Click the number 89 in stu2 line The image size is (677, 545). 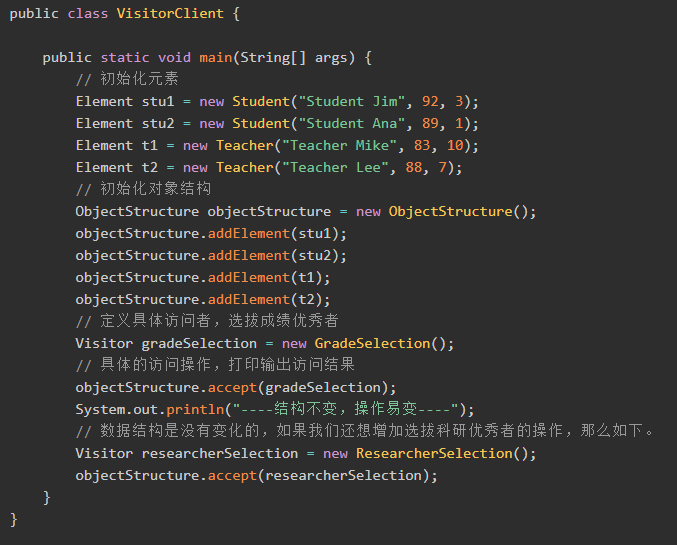[x=430, y=124]
